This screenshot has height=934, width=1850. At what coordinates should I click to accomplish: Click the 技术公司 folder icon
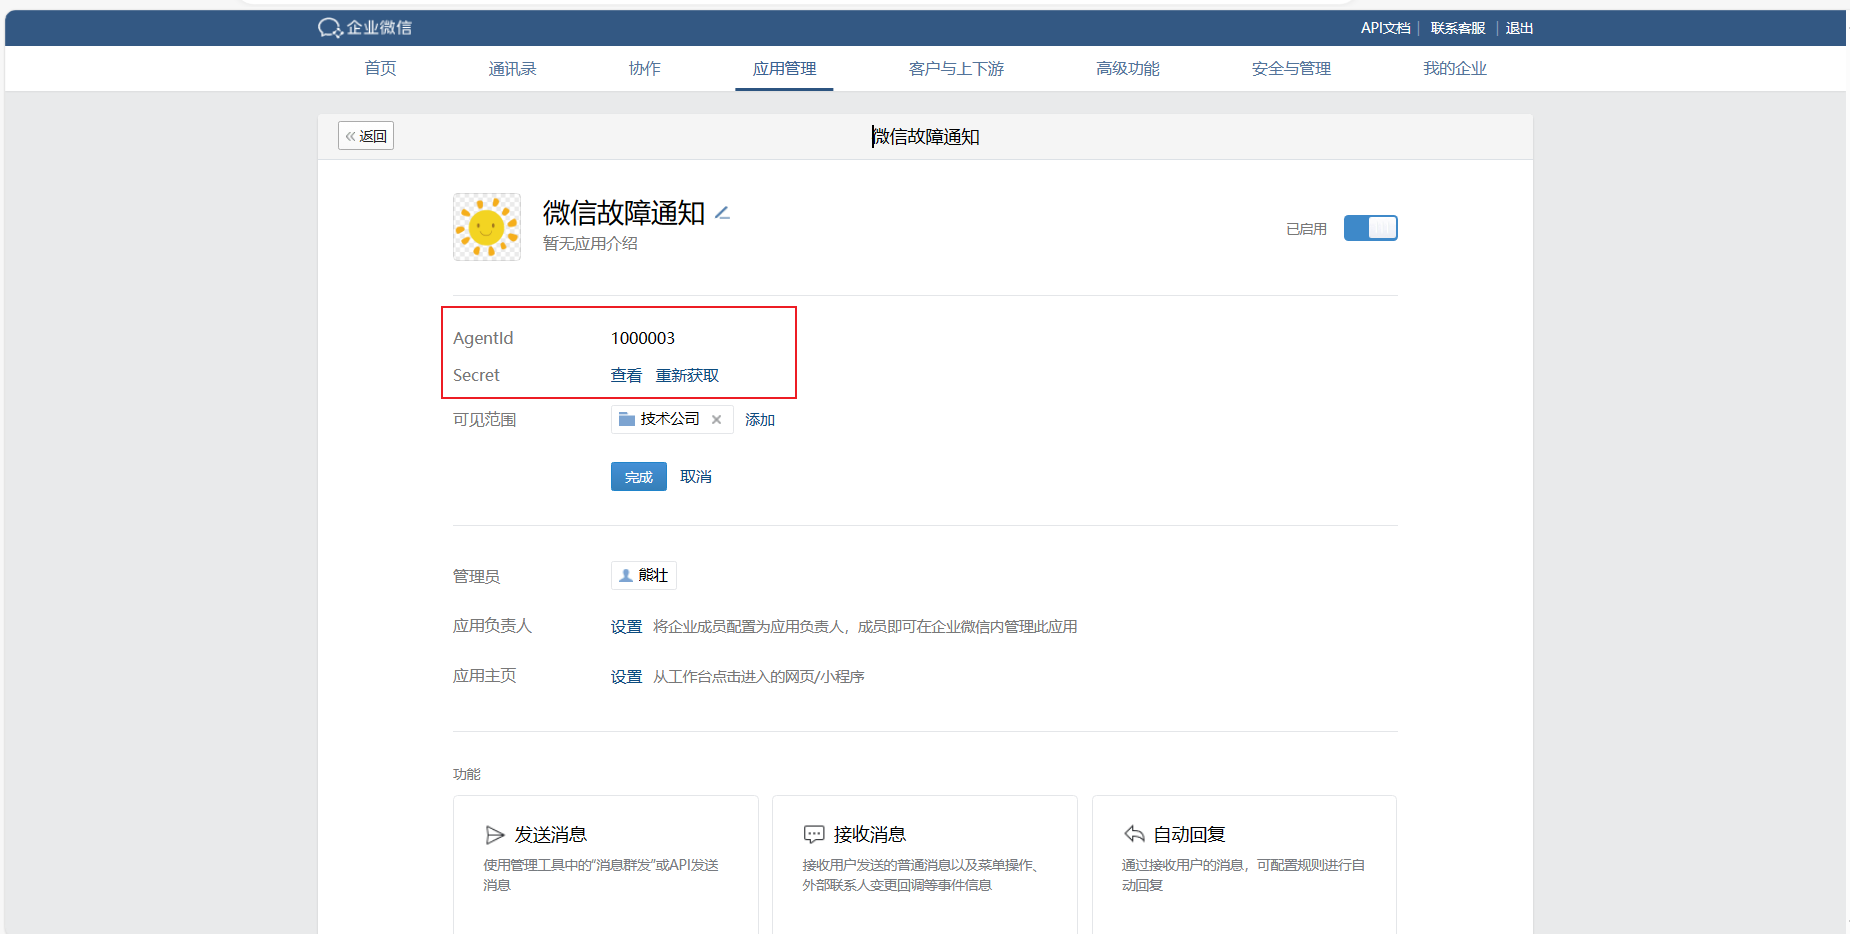(627, 419)
